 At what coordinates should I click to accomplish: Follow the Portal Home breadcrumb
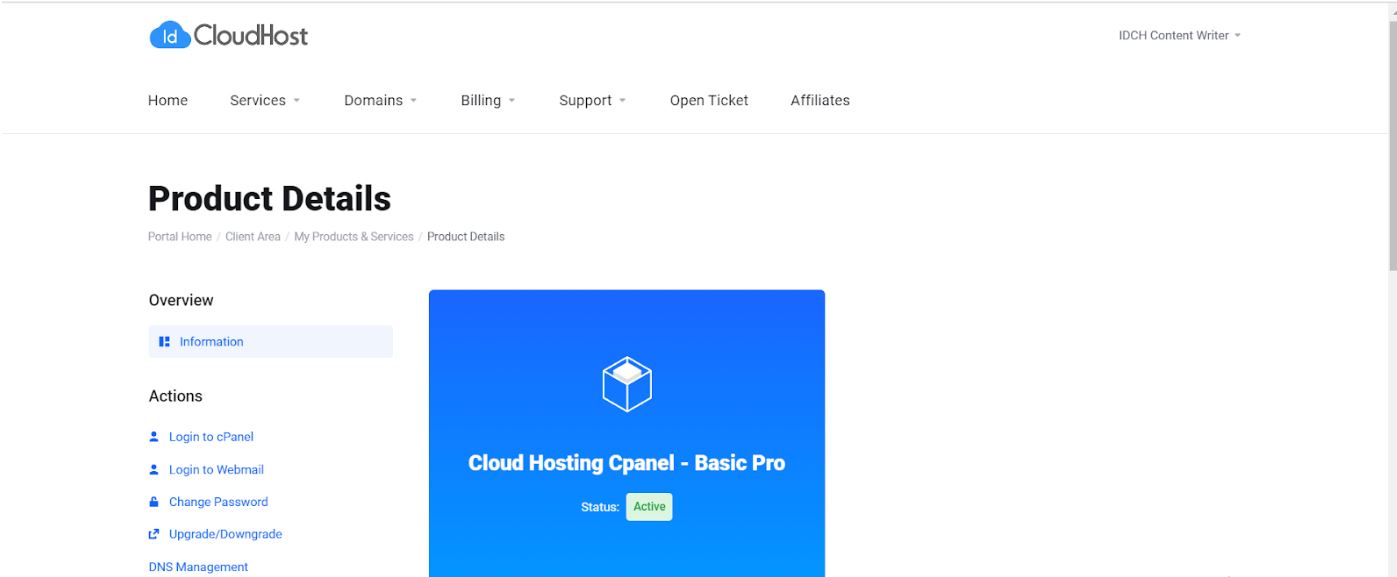point(179,236)
